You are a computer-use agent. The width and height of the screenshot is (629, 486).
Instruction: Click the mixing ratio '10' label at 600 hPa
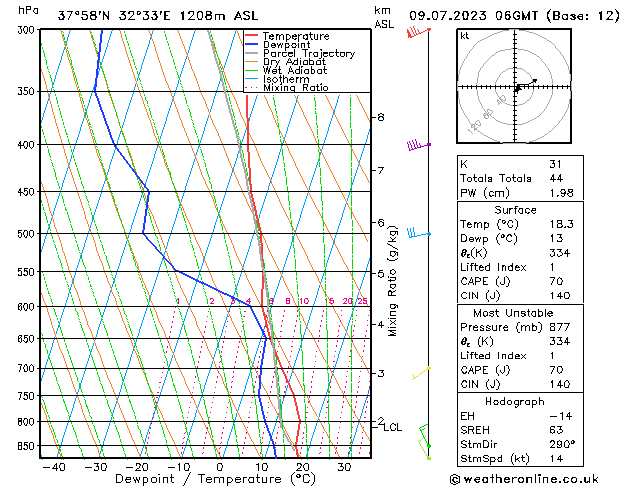click(304, 301)
